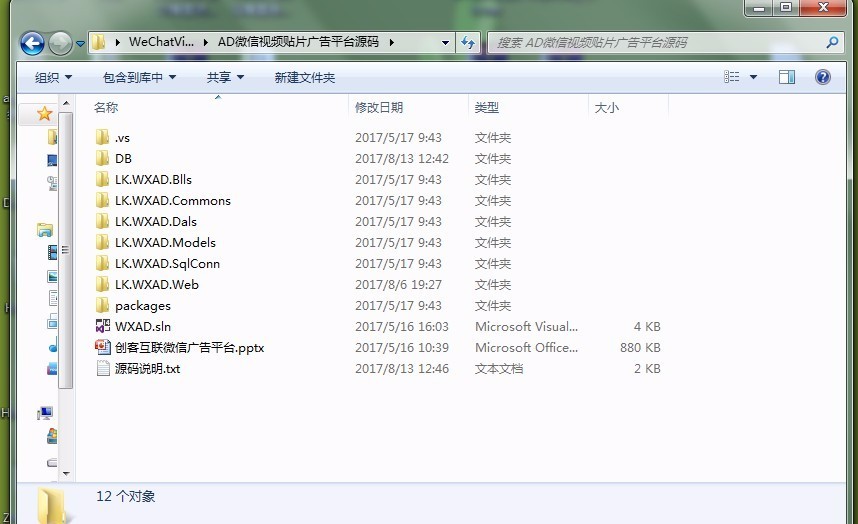
Task: Click the 文本文档 type cell
Action: click(498, 369)
